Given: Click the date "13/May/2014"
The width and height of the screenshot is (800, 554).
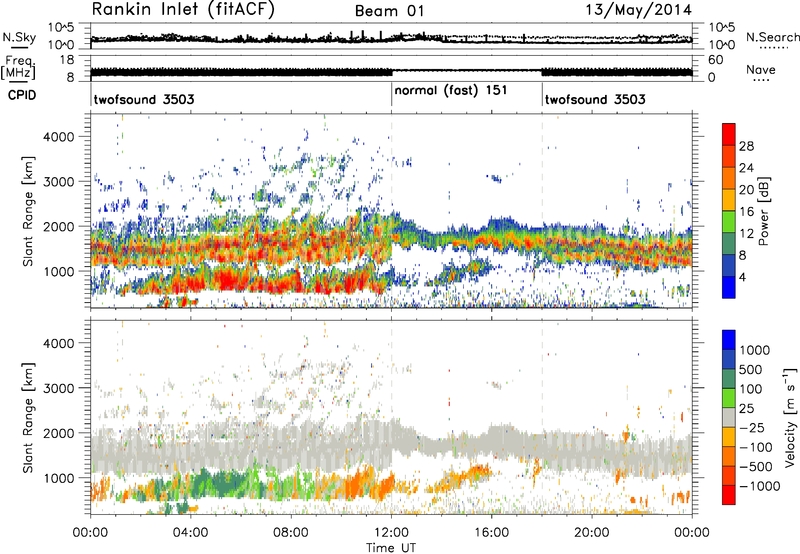Looking at the screenshot, I should click(639, 10).
